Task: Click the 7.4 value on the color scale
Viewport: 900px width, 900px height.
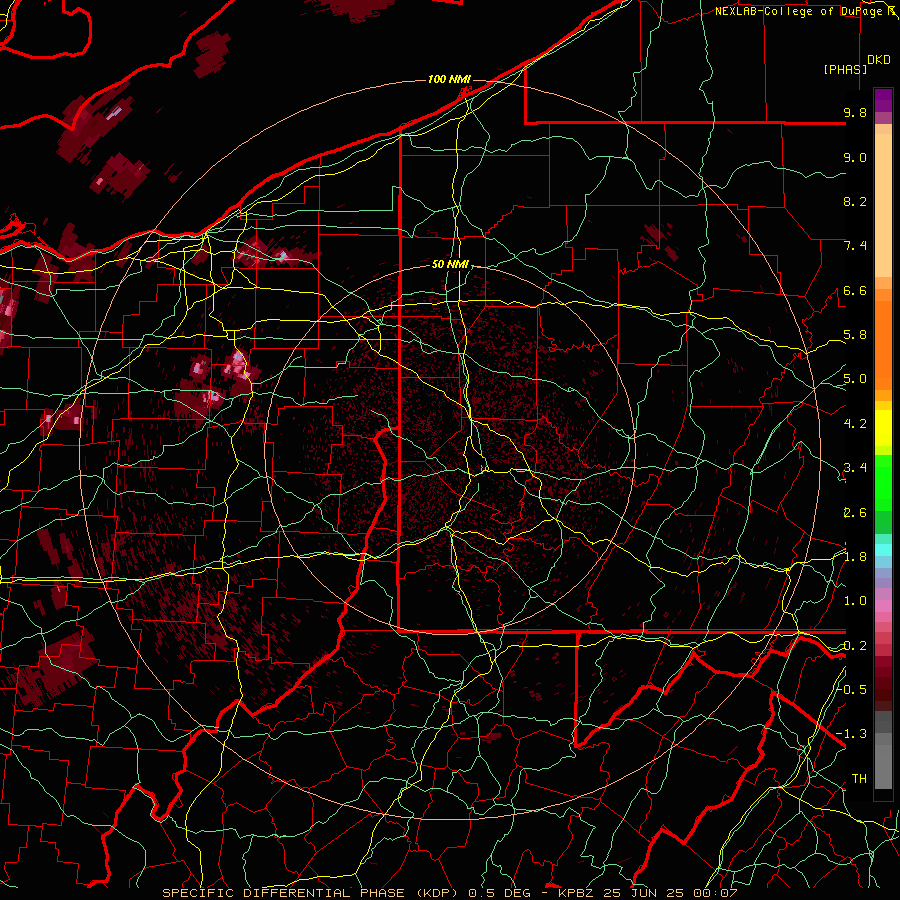Action: (855, 246)
